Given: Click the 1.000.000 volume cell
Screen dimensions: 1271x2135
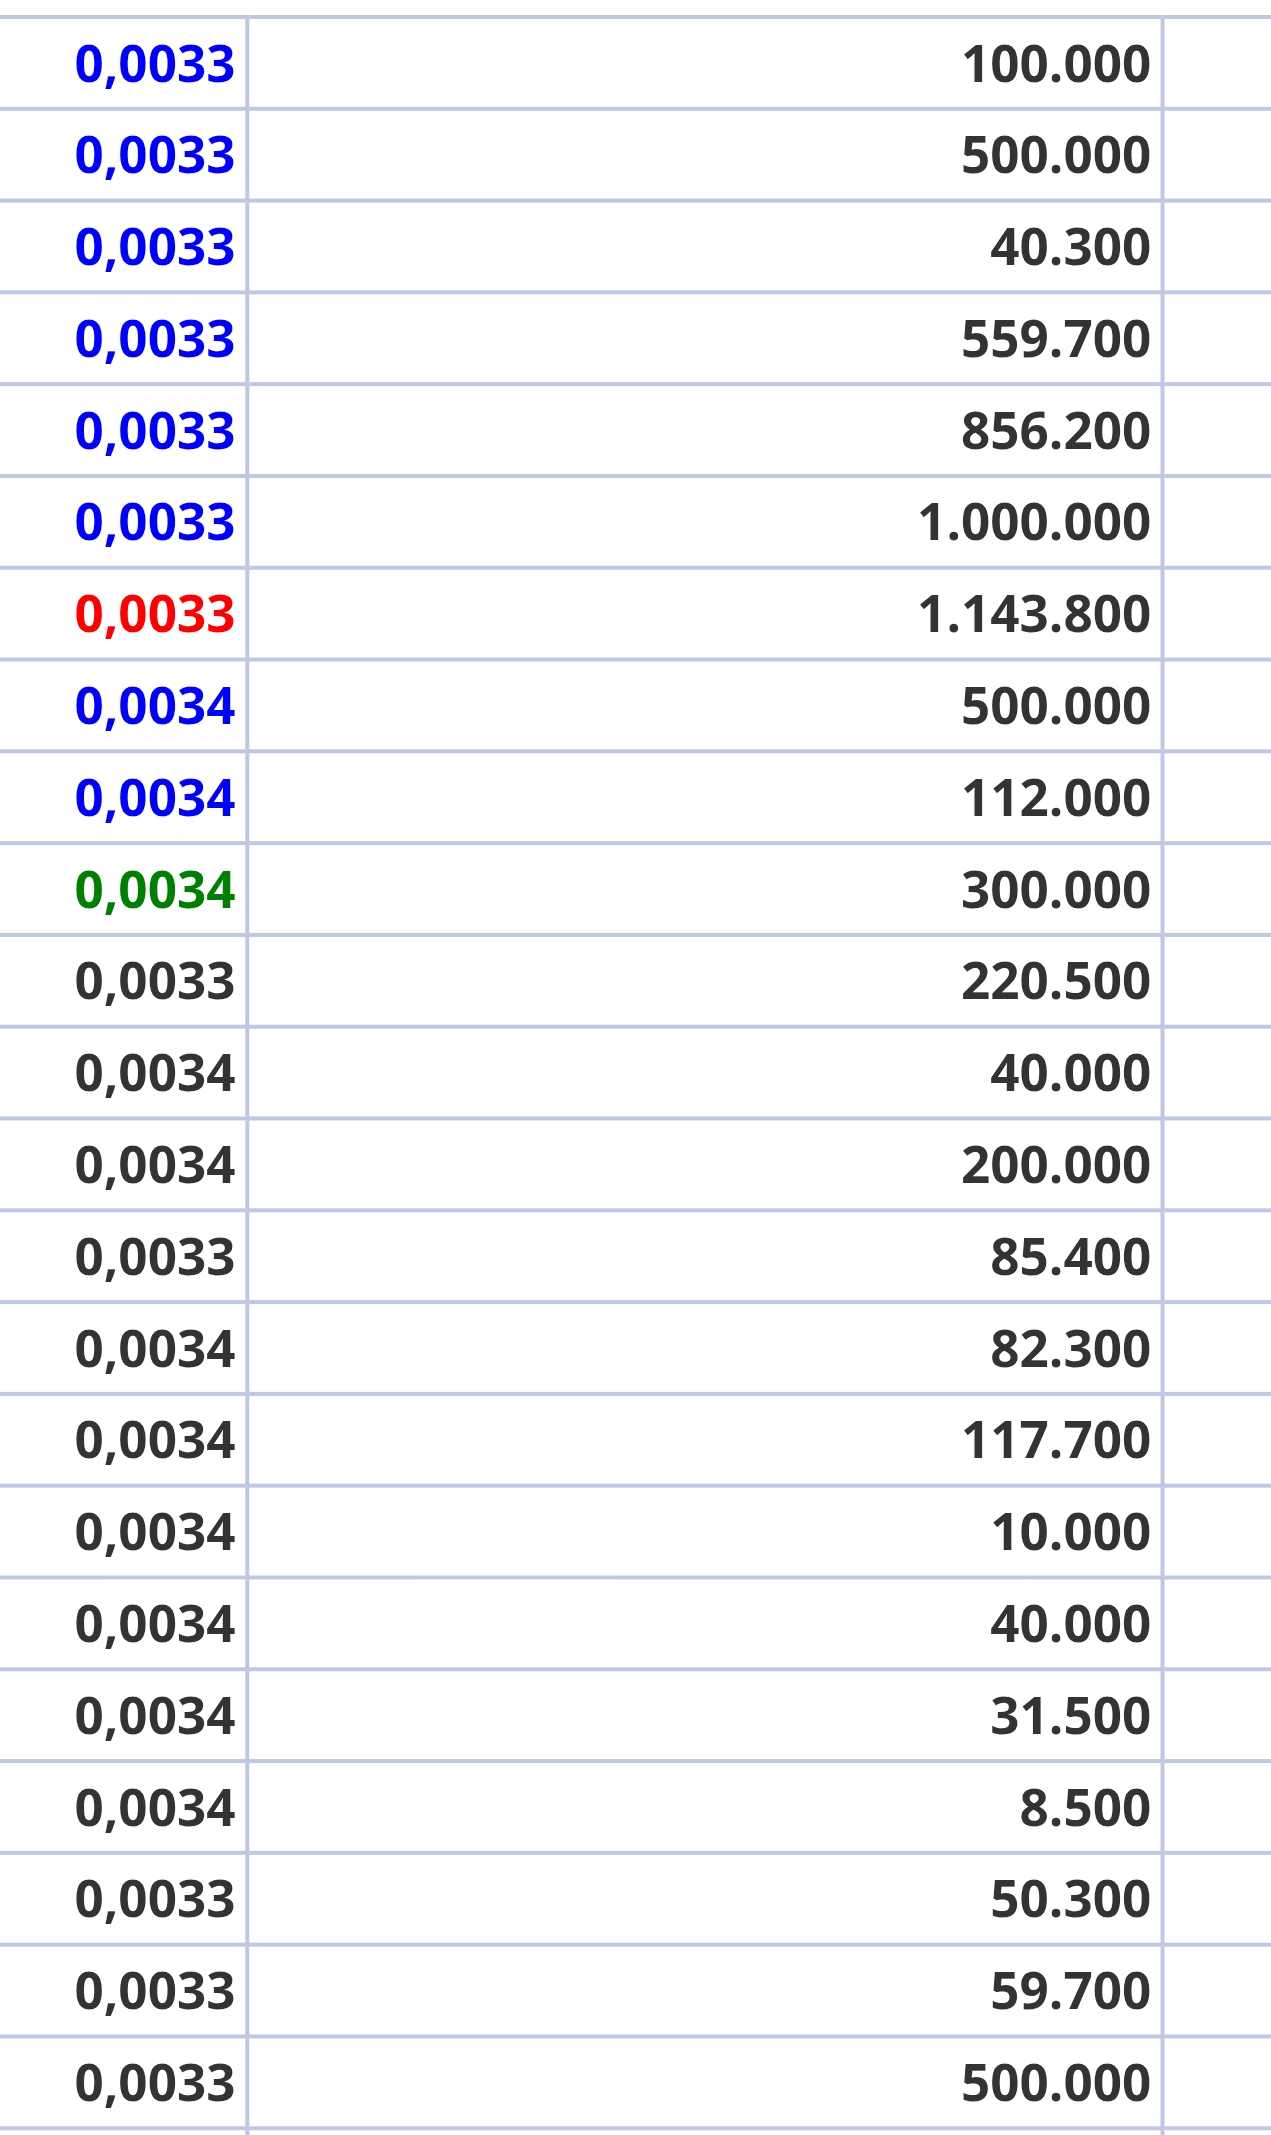Looking at the screenshot, I should coord(705,522).
